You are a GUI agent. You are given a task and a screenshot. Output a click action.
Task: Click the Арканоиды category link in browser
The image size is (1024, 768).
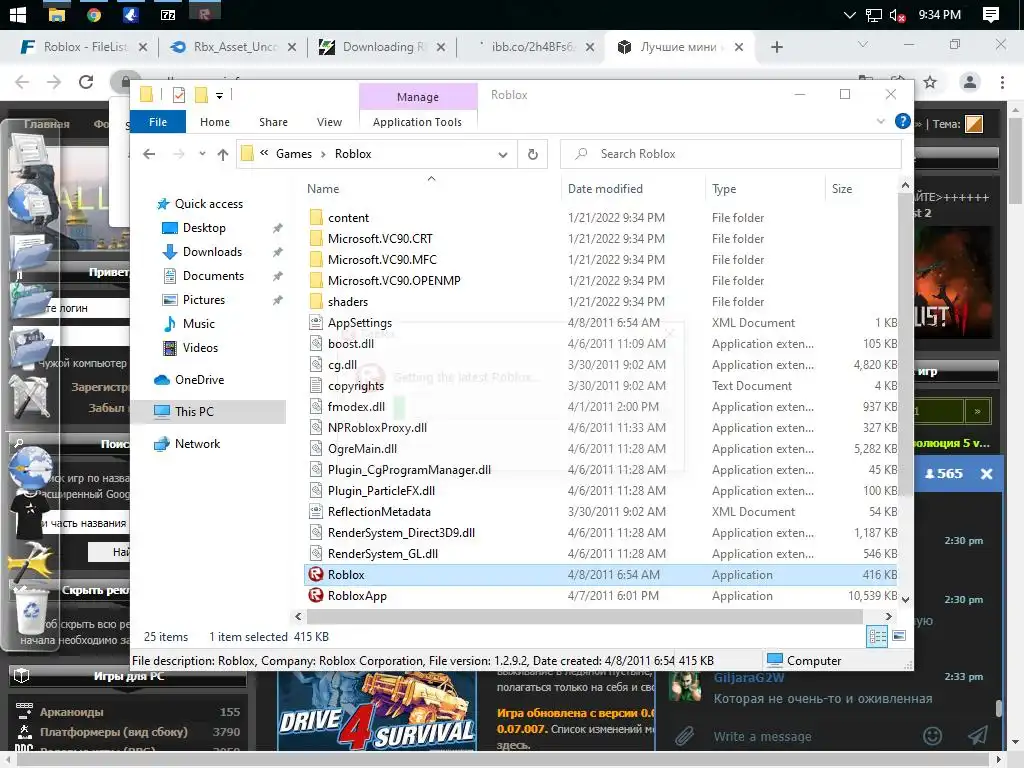tap(72, 712)
